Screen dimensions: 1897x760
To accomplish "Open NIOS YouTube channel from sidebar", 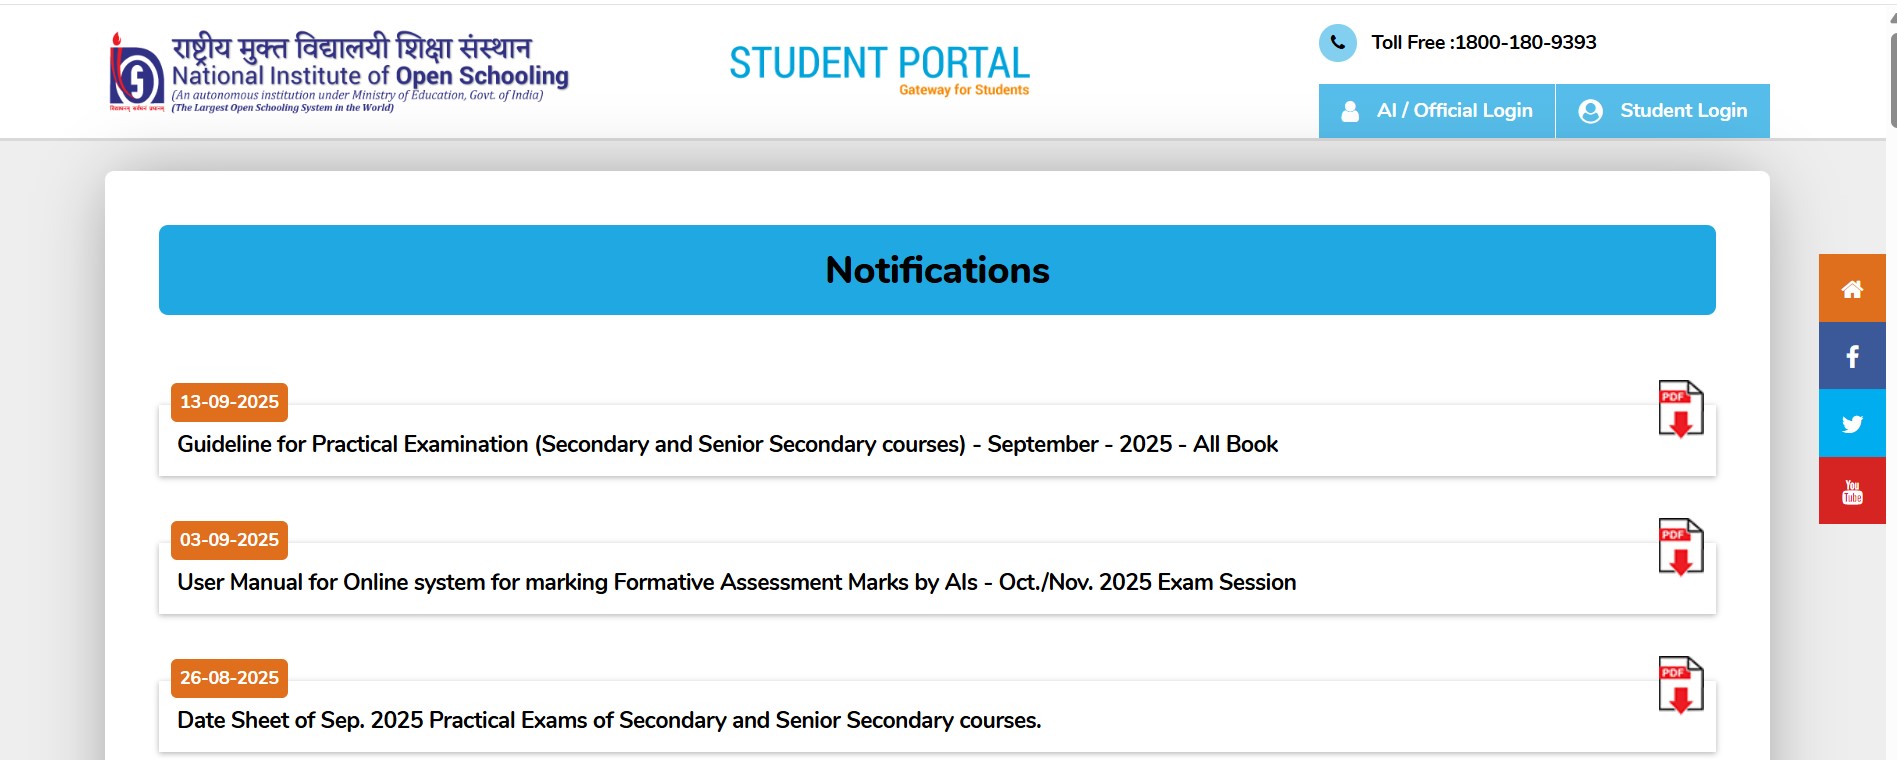I will click(x=1851, y=489).
